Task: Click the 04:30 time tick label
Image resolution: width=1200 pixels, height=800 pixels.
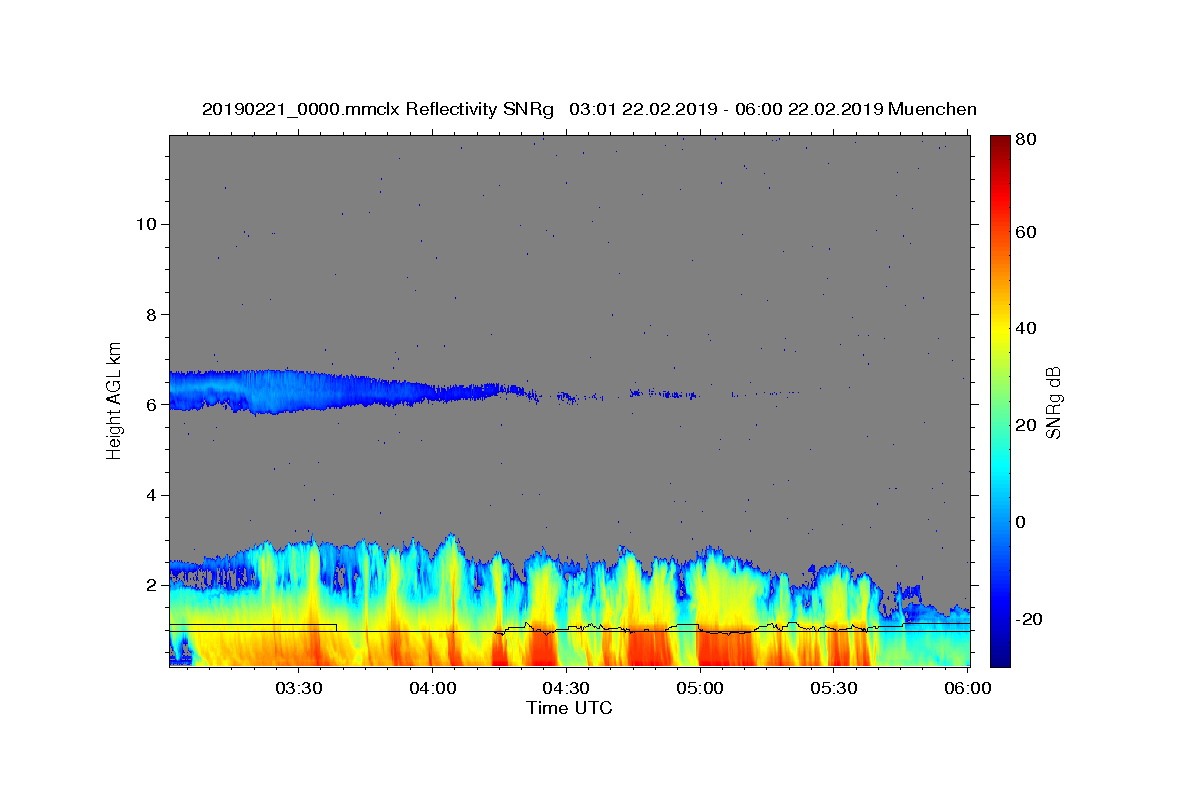Action: tap(566, 689)
